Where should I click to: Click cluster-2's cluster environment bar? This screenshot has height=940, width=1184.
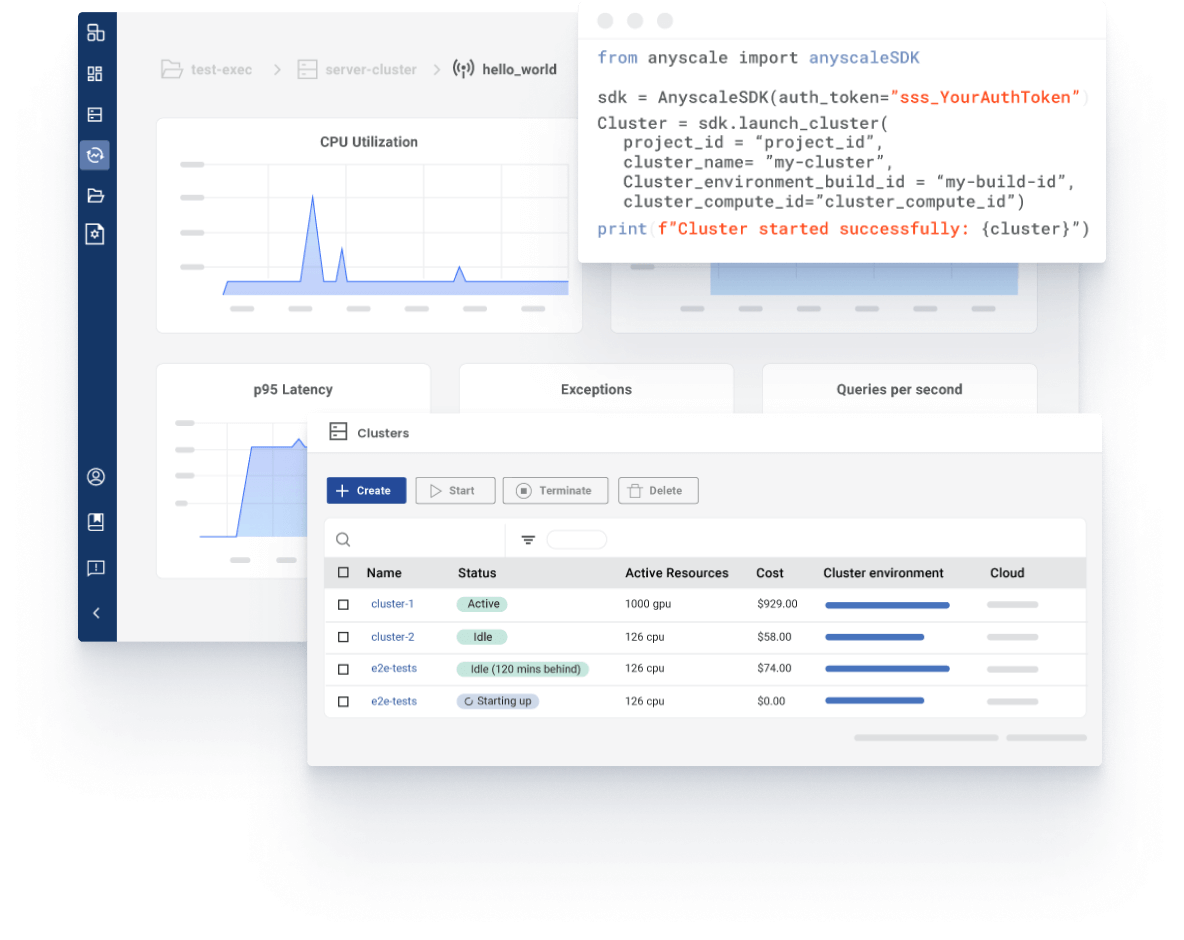pyautogui.click(x=874, y=637)
